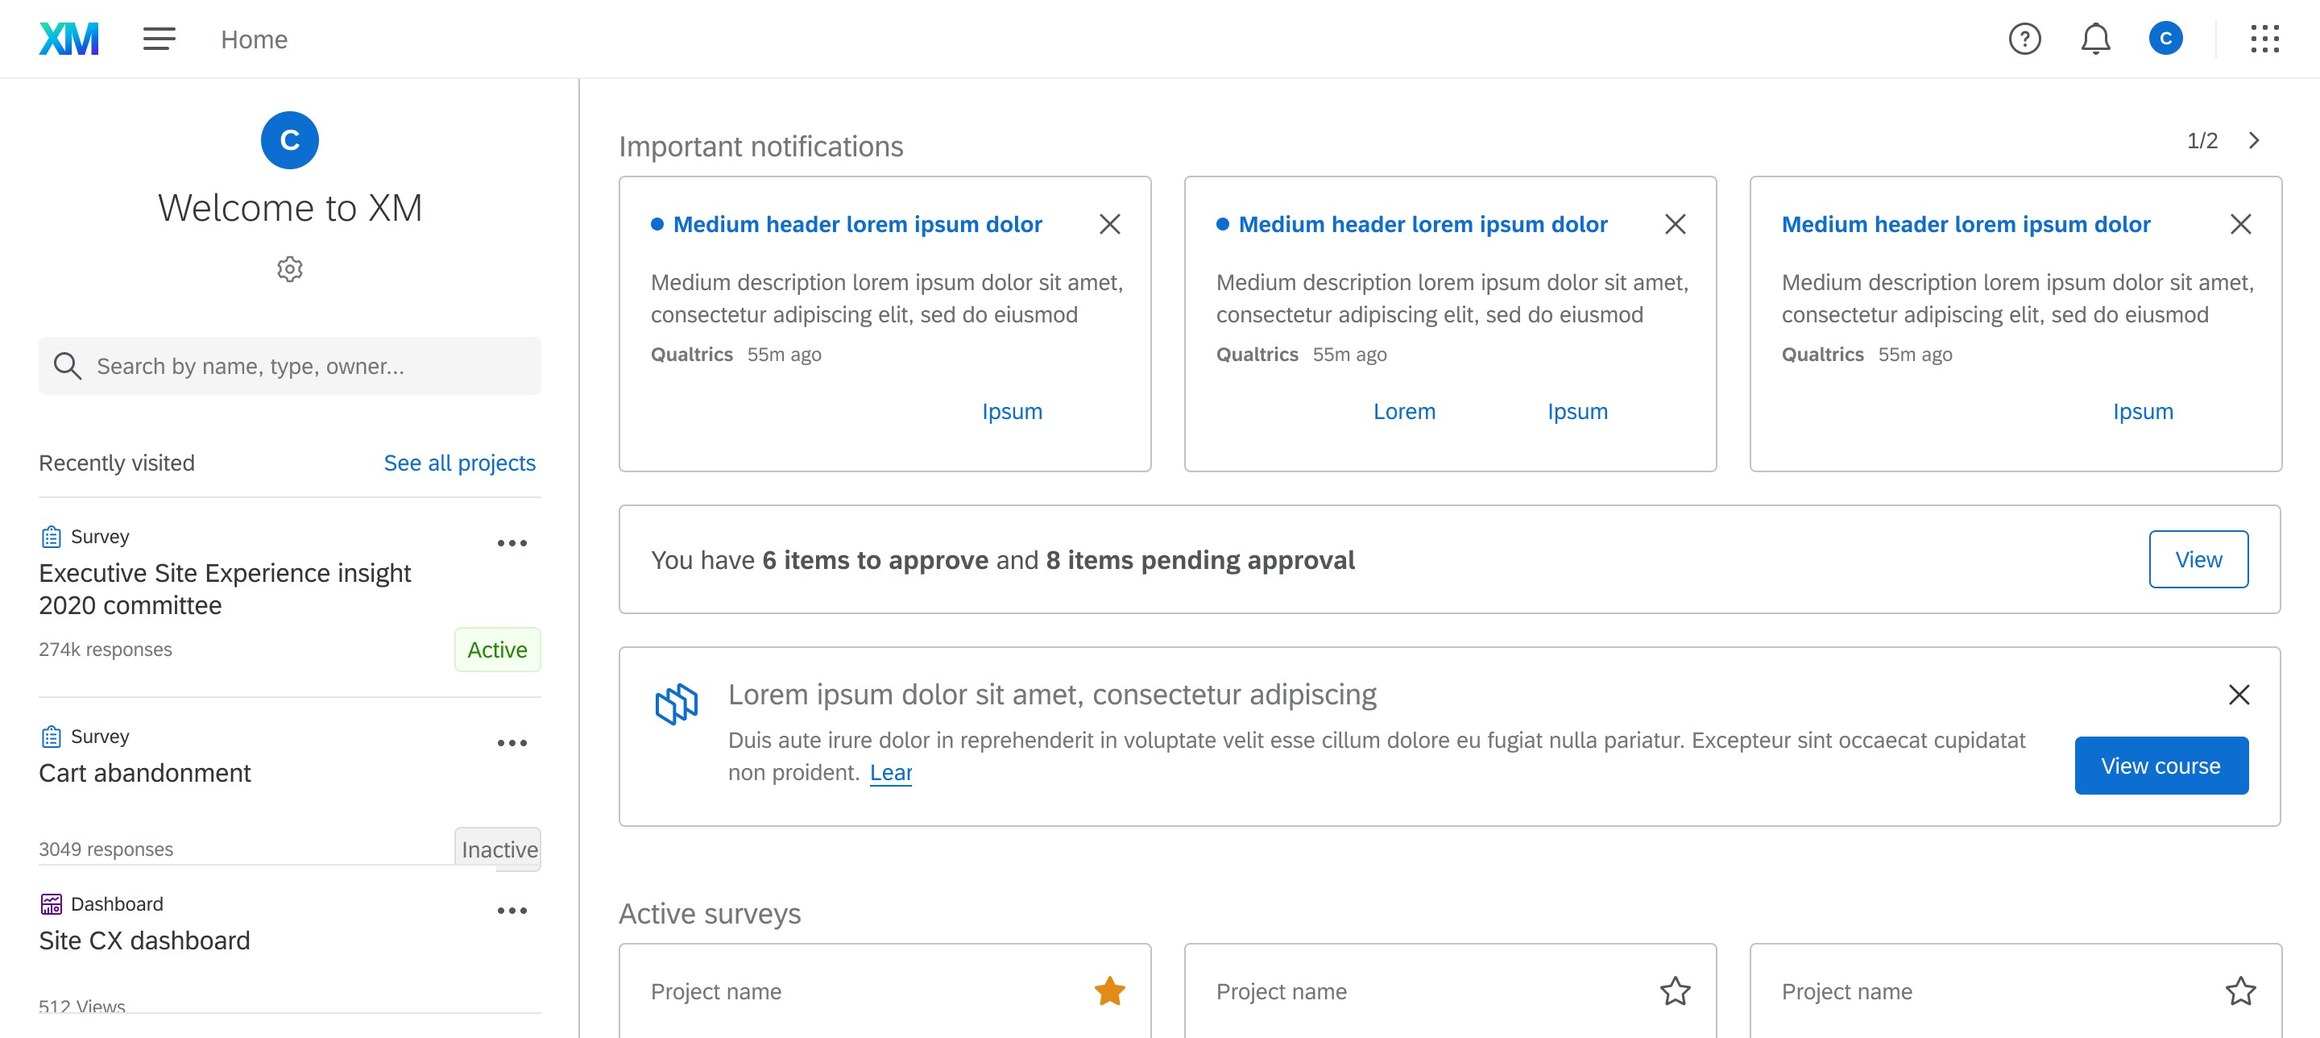The image size is (2320, 1038).
Task: Open settings gear under Welcome to XM
Action: [290, 269]
